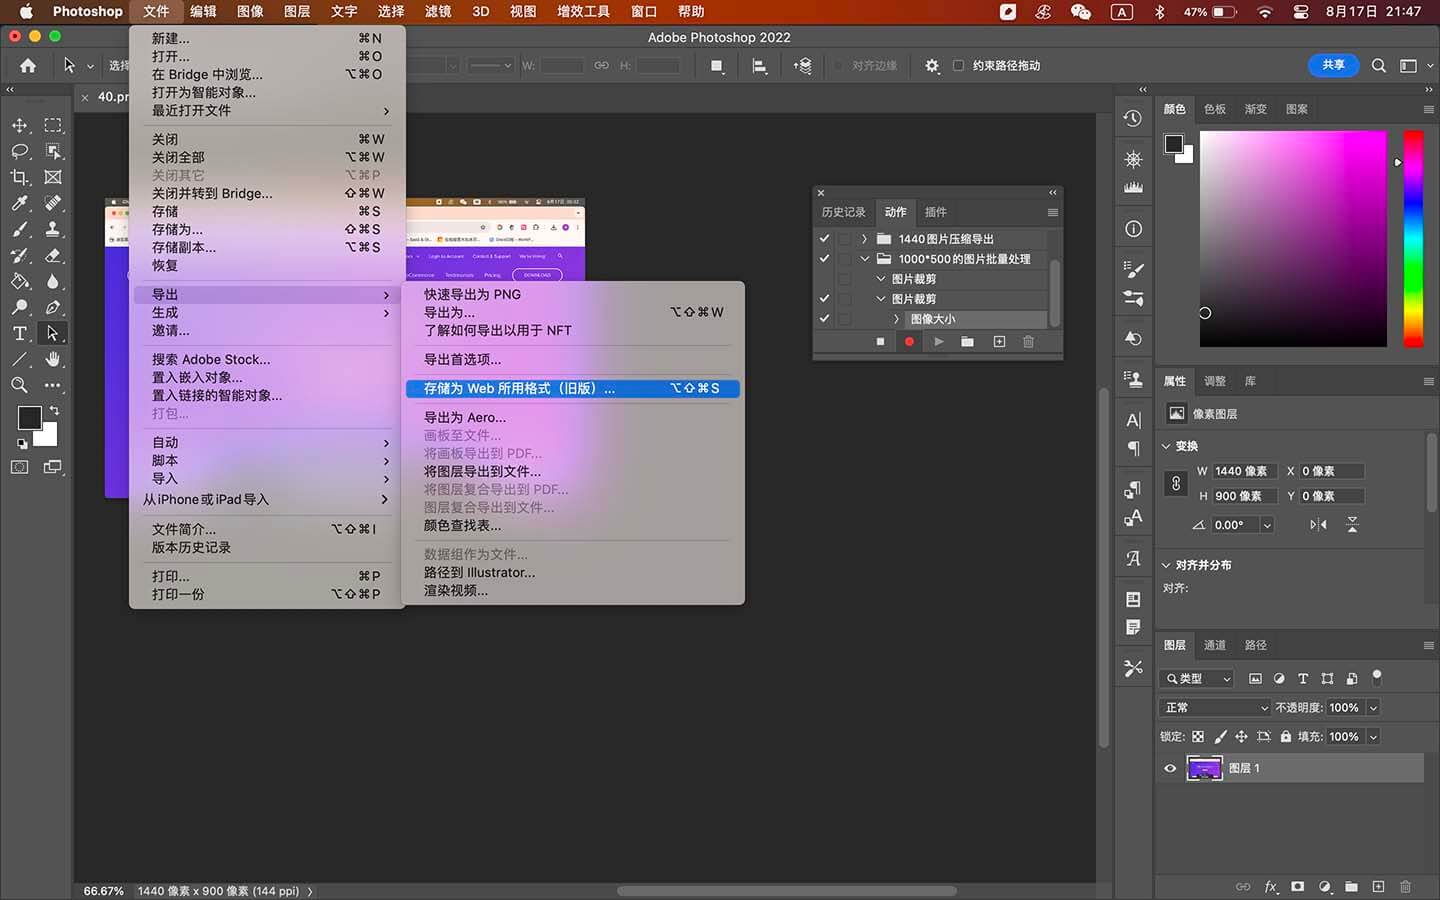Screen dimensions: 1440x900
Task: Open the layer style fx menu
Action: [1271, 886]
